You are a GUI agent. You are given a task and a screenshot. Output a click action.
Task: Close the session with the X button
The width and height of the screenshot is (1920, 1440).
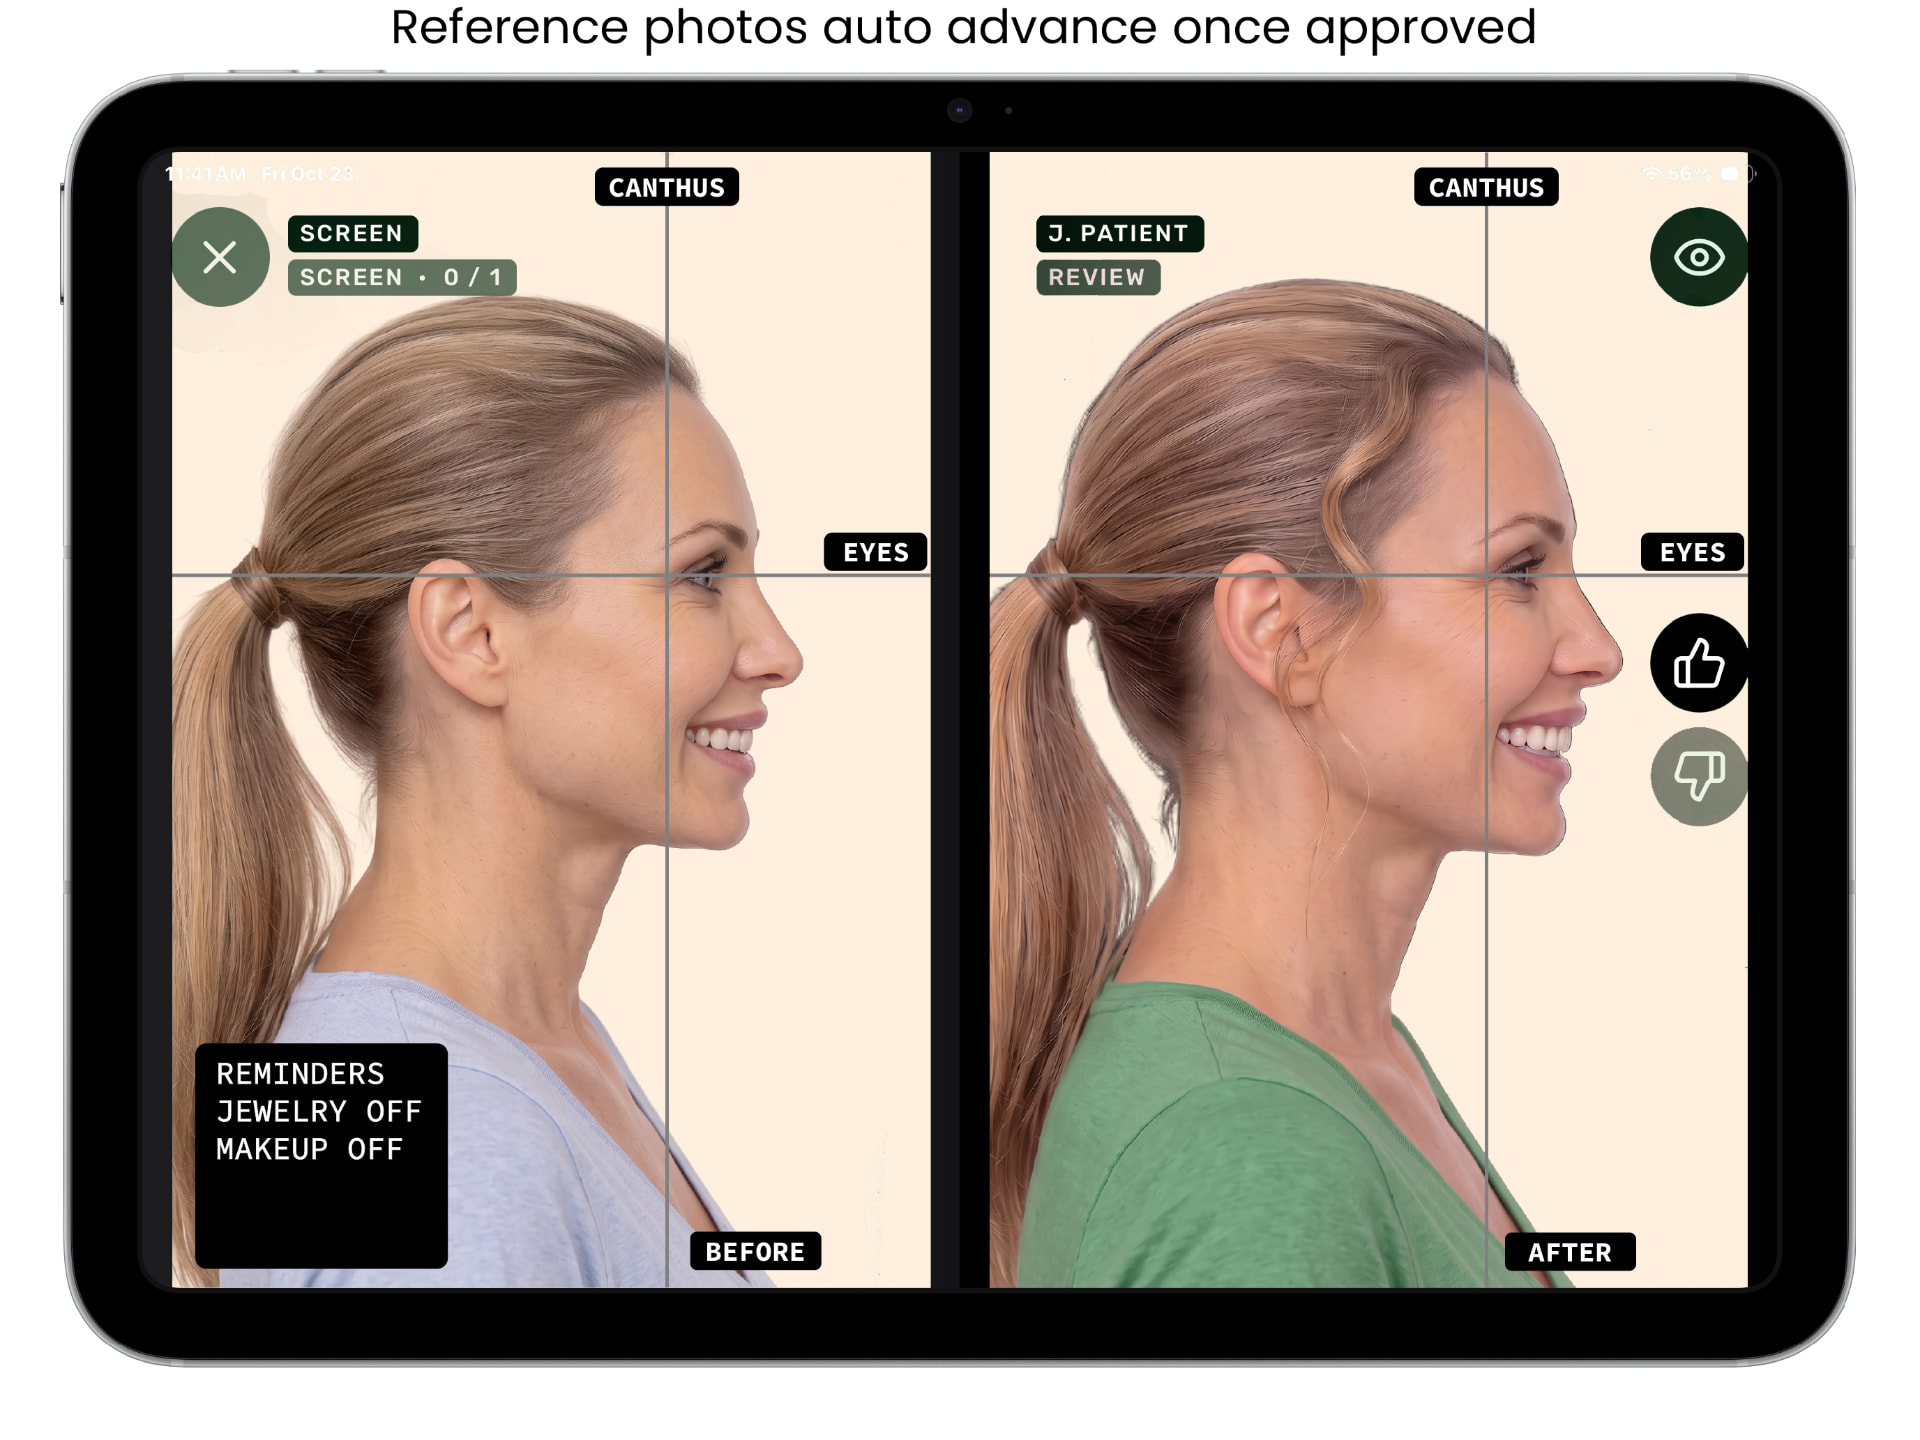click(x=220, y=257)
